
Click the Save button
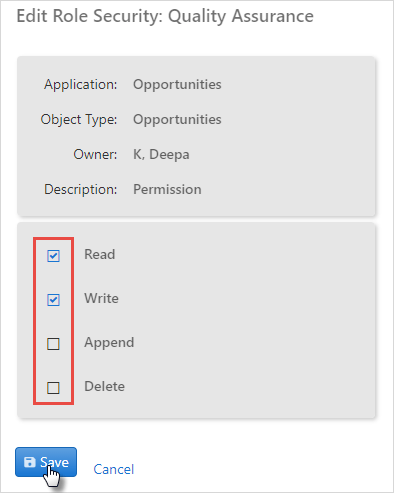[46, 462]
